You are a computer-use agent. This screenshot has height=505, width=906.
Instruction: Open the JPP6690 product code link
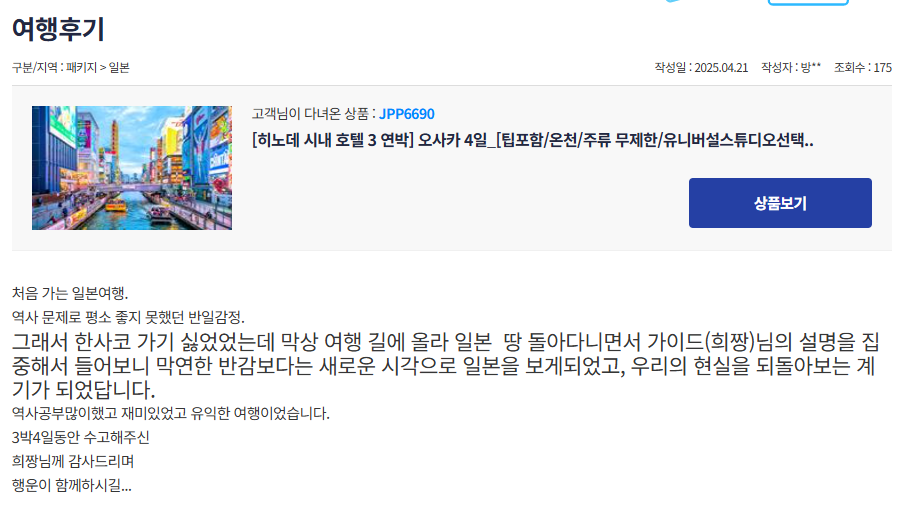click(x=407, y=114)
